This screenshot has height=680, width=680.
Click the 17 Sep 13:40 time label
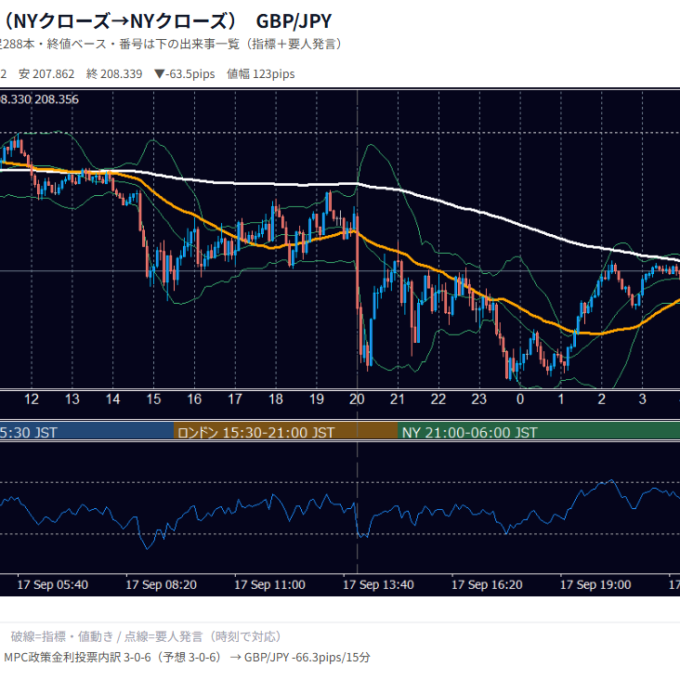coord(379,585)
